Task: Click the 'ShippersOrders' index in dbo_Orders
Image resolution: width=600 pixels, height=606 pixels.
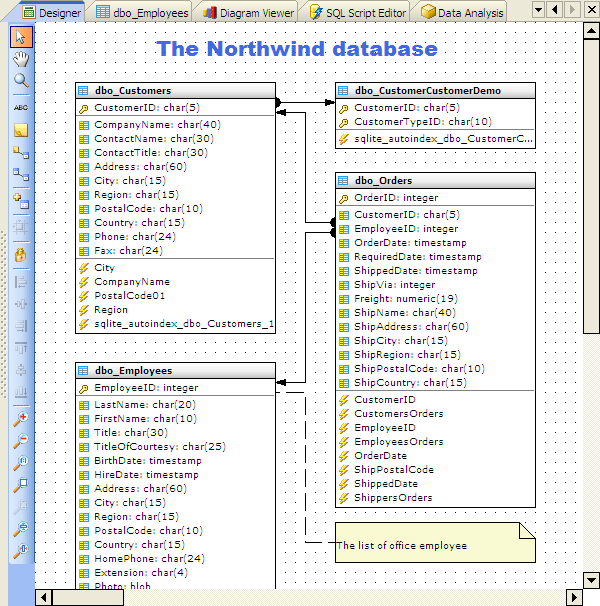Action: tap(435, 497)
